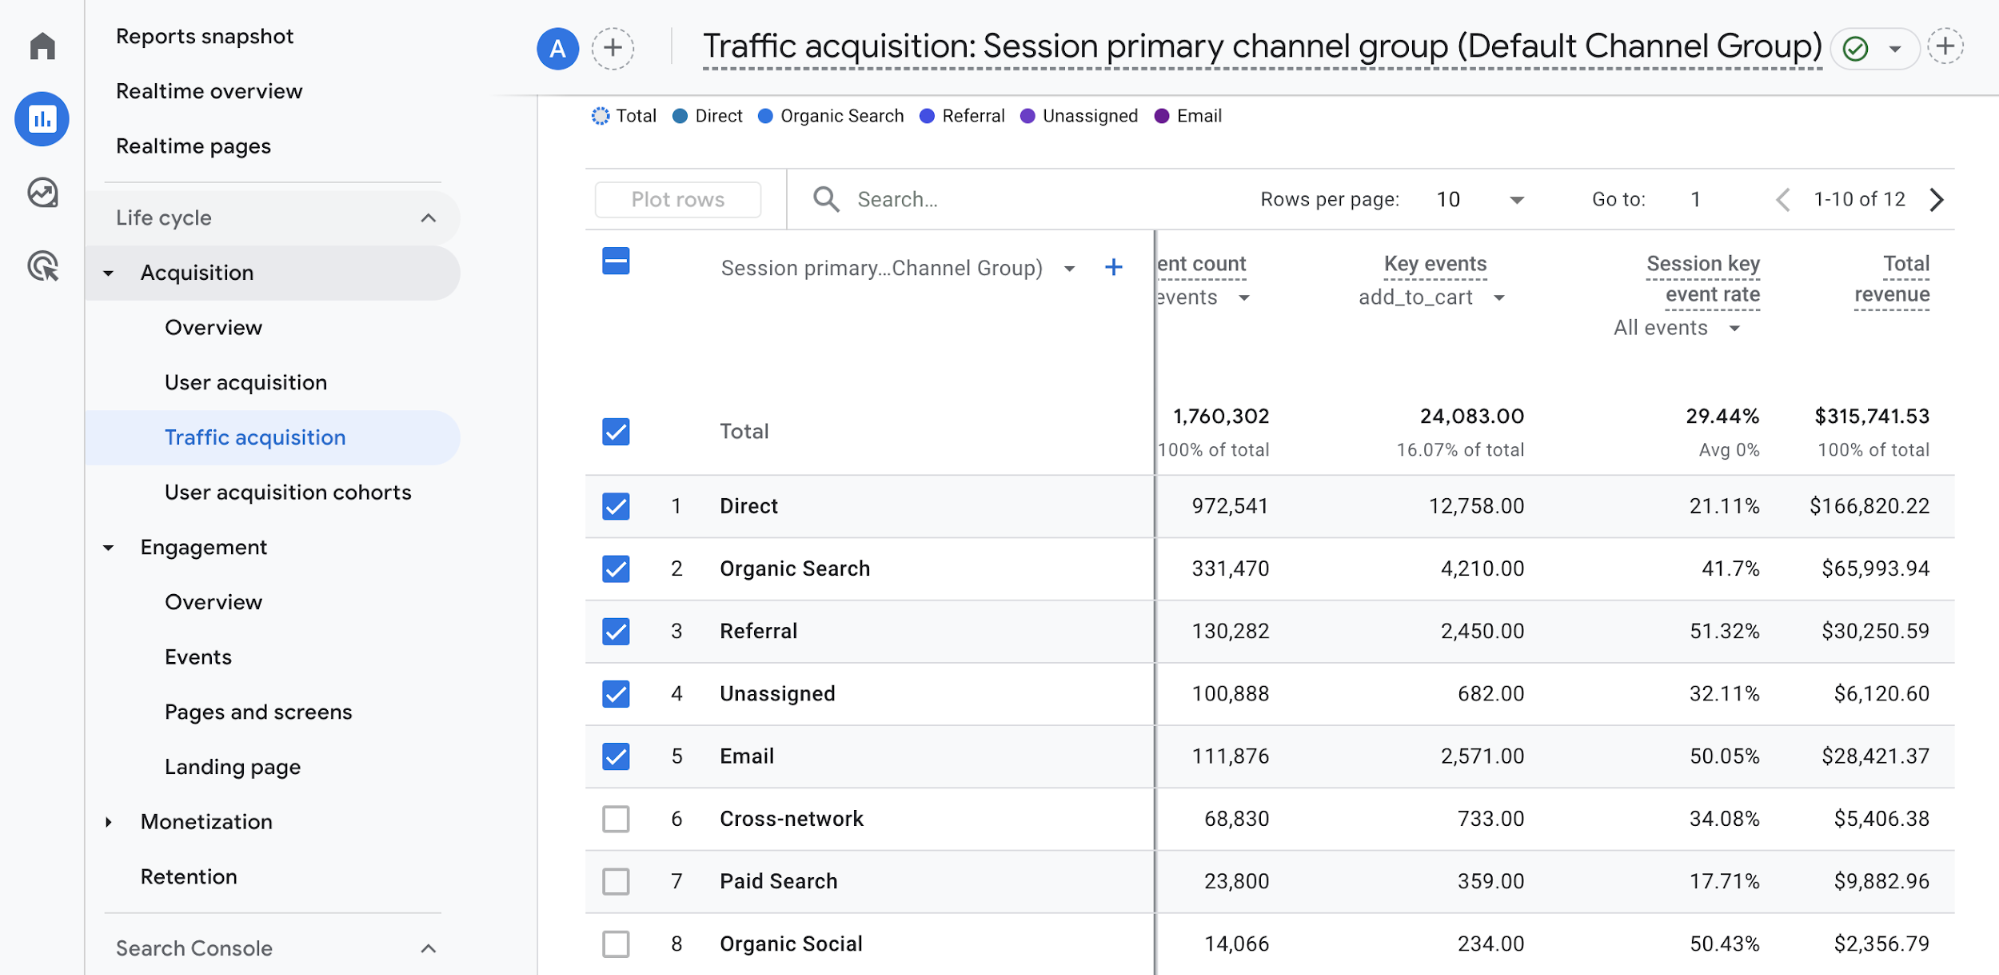Click the Direct legend color dot
The image size is (1999, 975).
tap(680, 116)
